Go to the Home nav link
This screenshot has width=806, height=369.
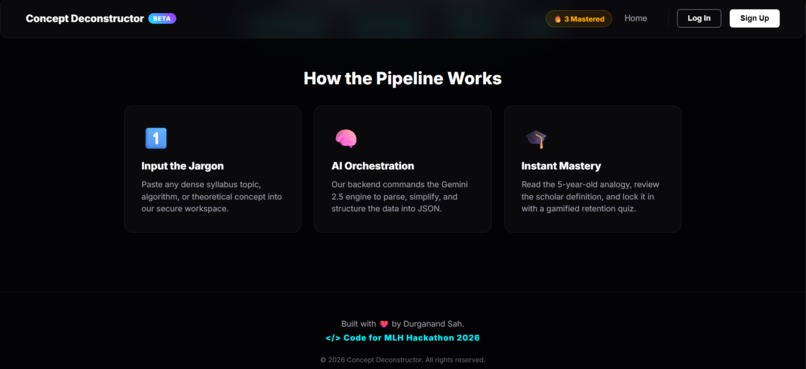point(635,19)
